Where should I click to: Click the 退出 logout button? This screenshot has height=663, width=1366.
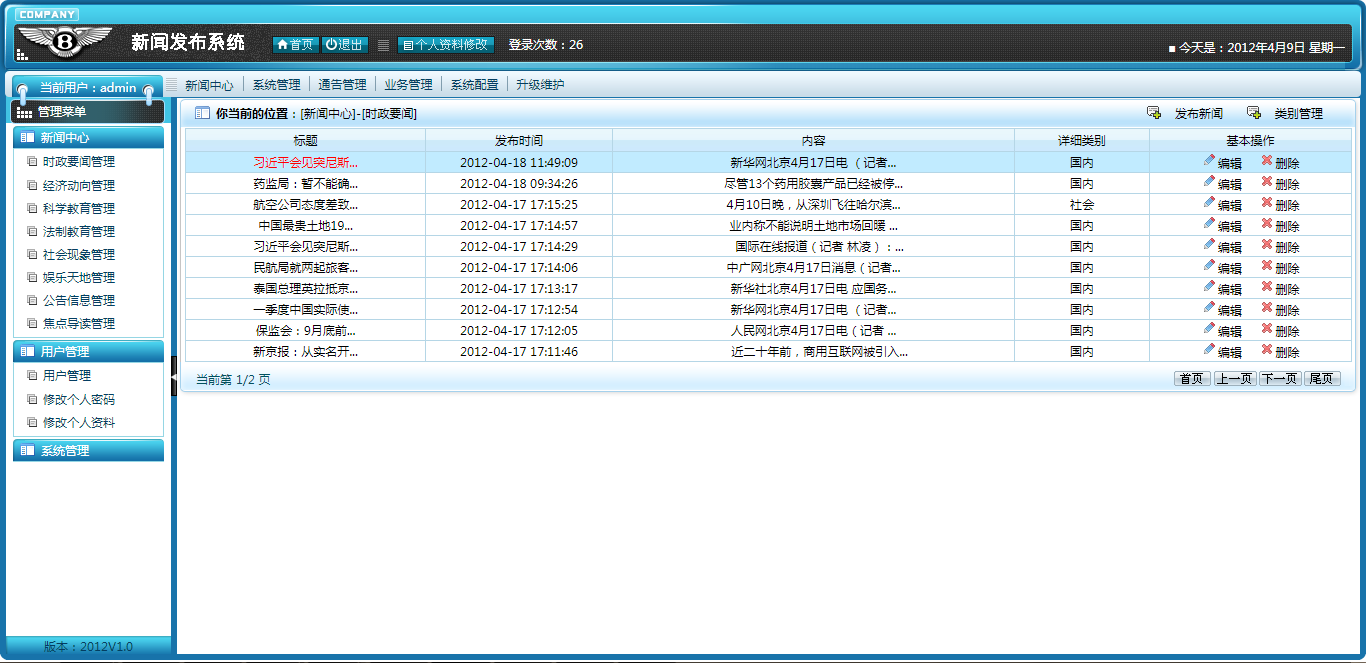coord(345,45)
